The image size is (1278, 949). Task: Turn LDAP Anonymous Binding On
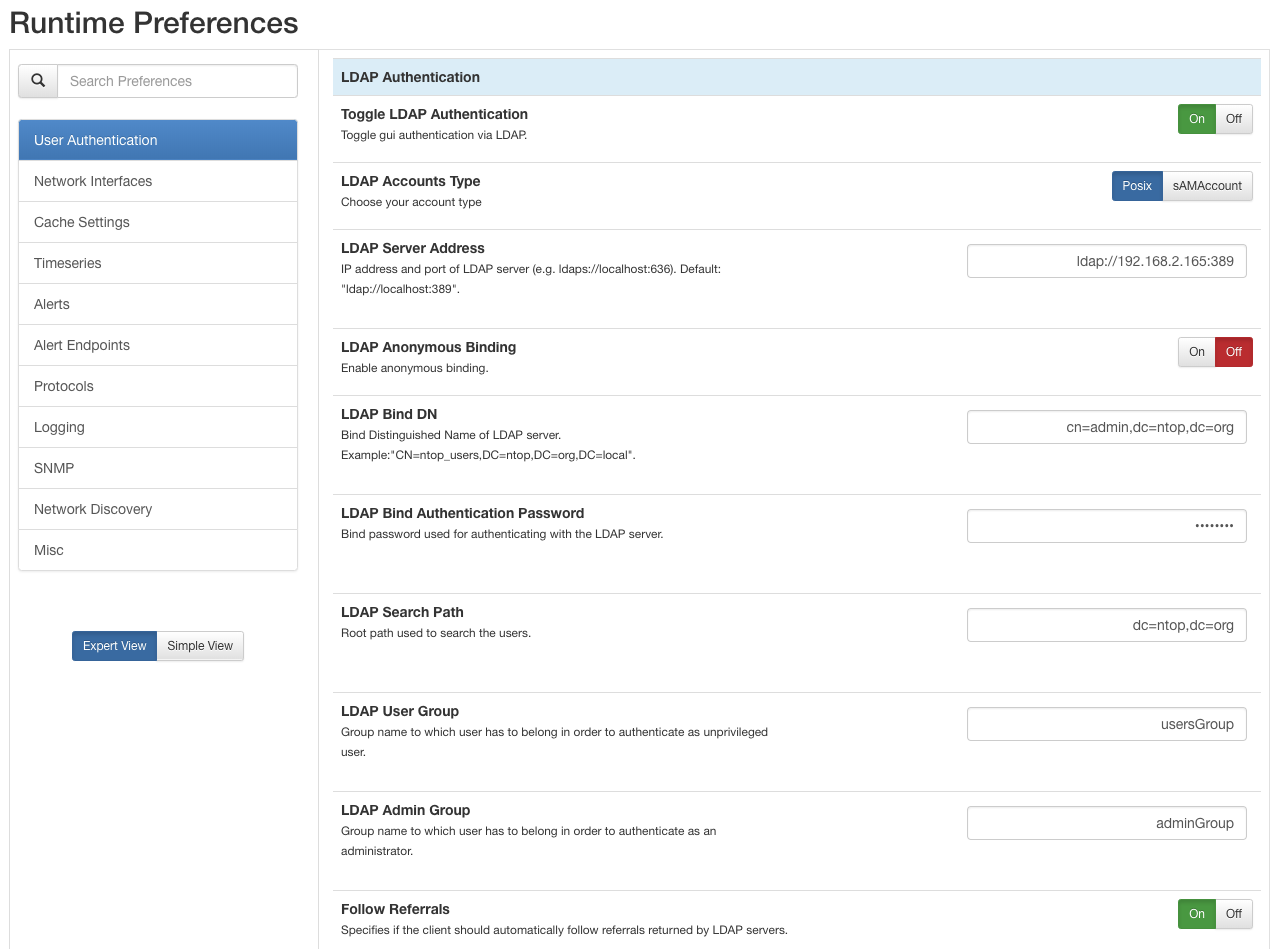1197,352
